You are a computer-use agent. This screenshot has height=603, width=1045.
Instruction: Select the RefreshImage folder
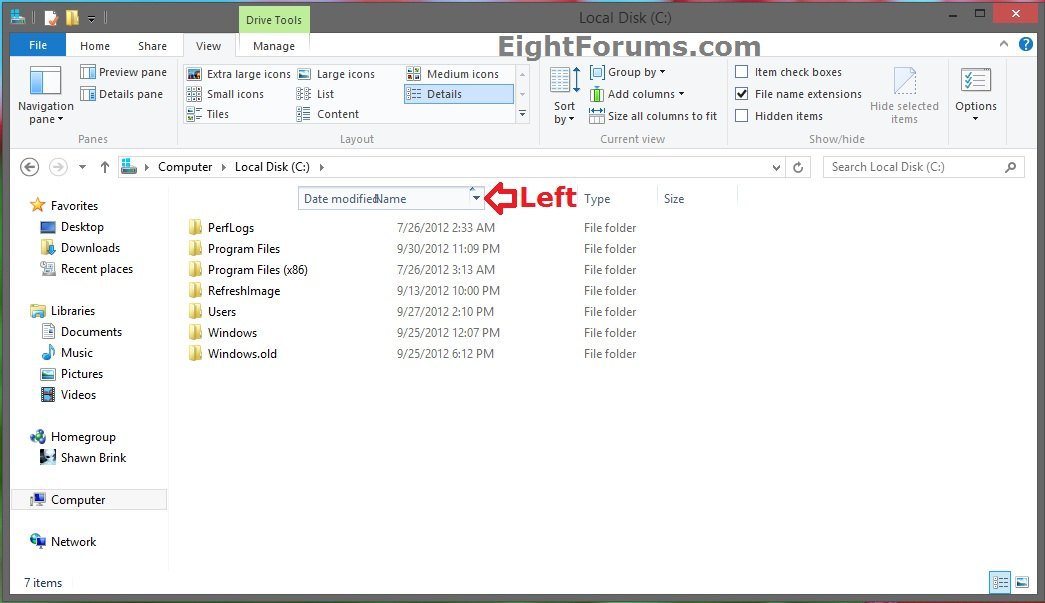244,291
